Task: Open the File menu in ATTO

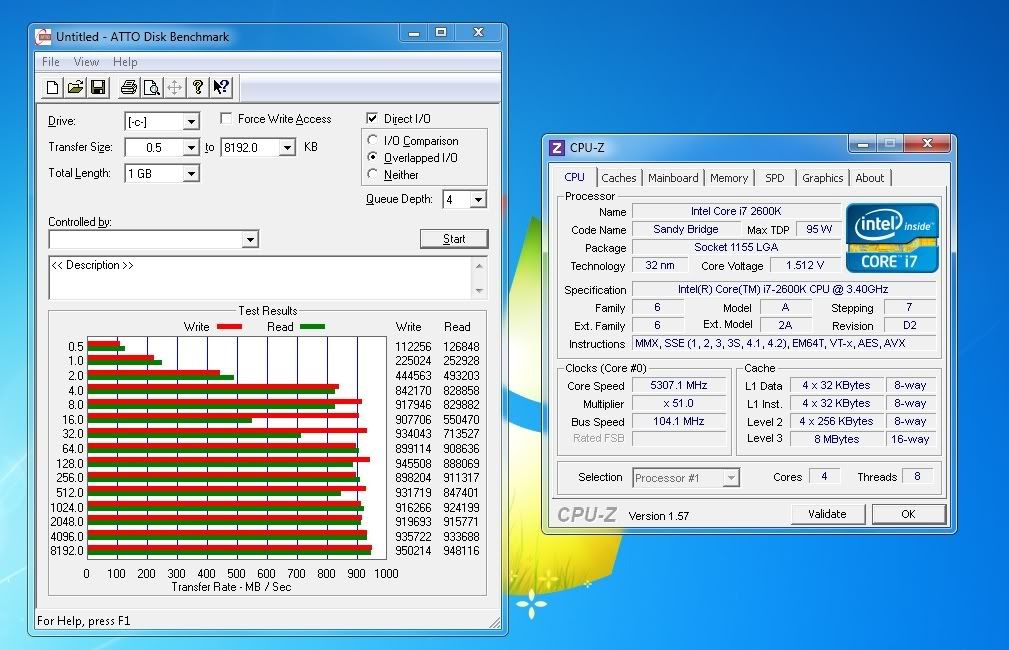Action: click(x=51, y=62)
